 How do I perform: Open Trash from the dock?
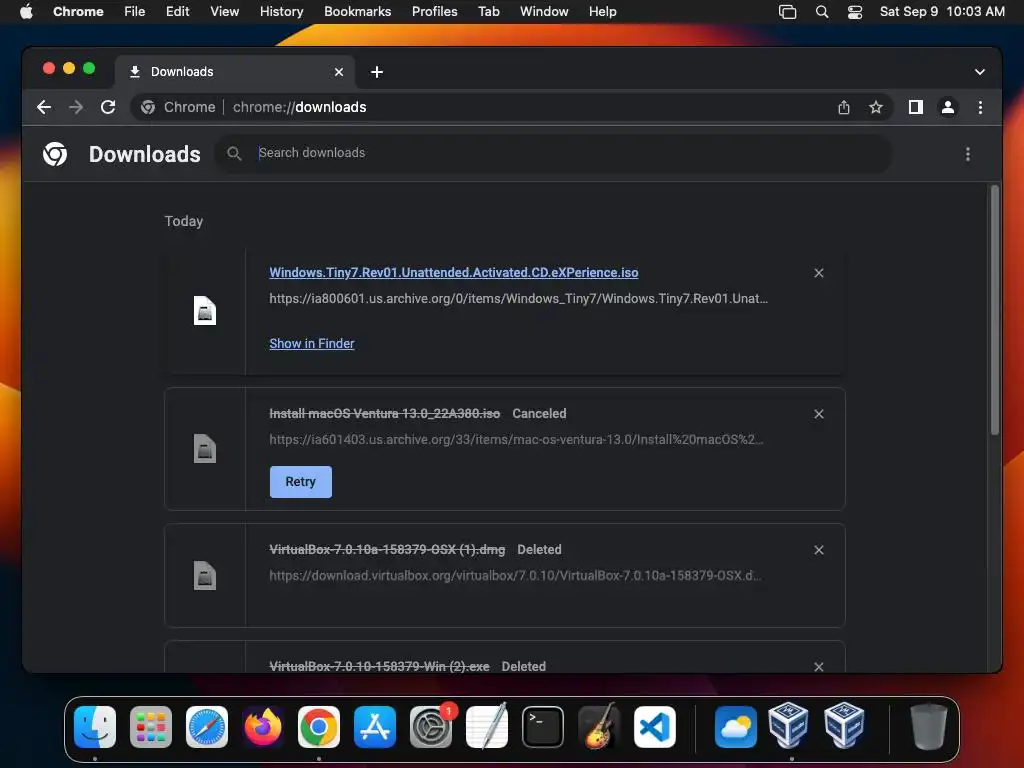928,727
